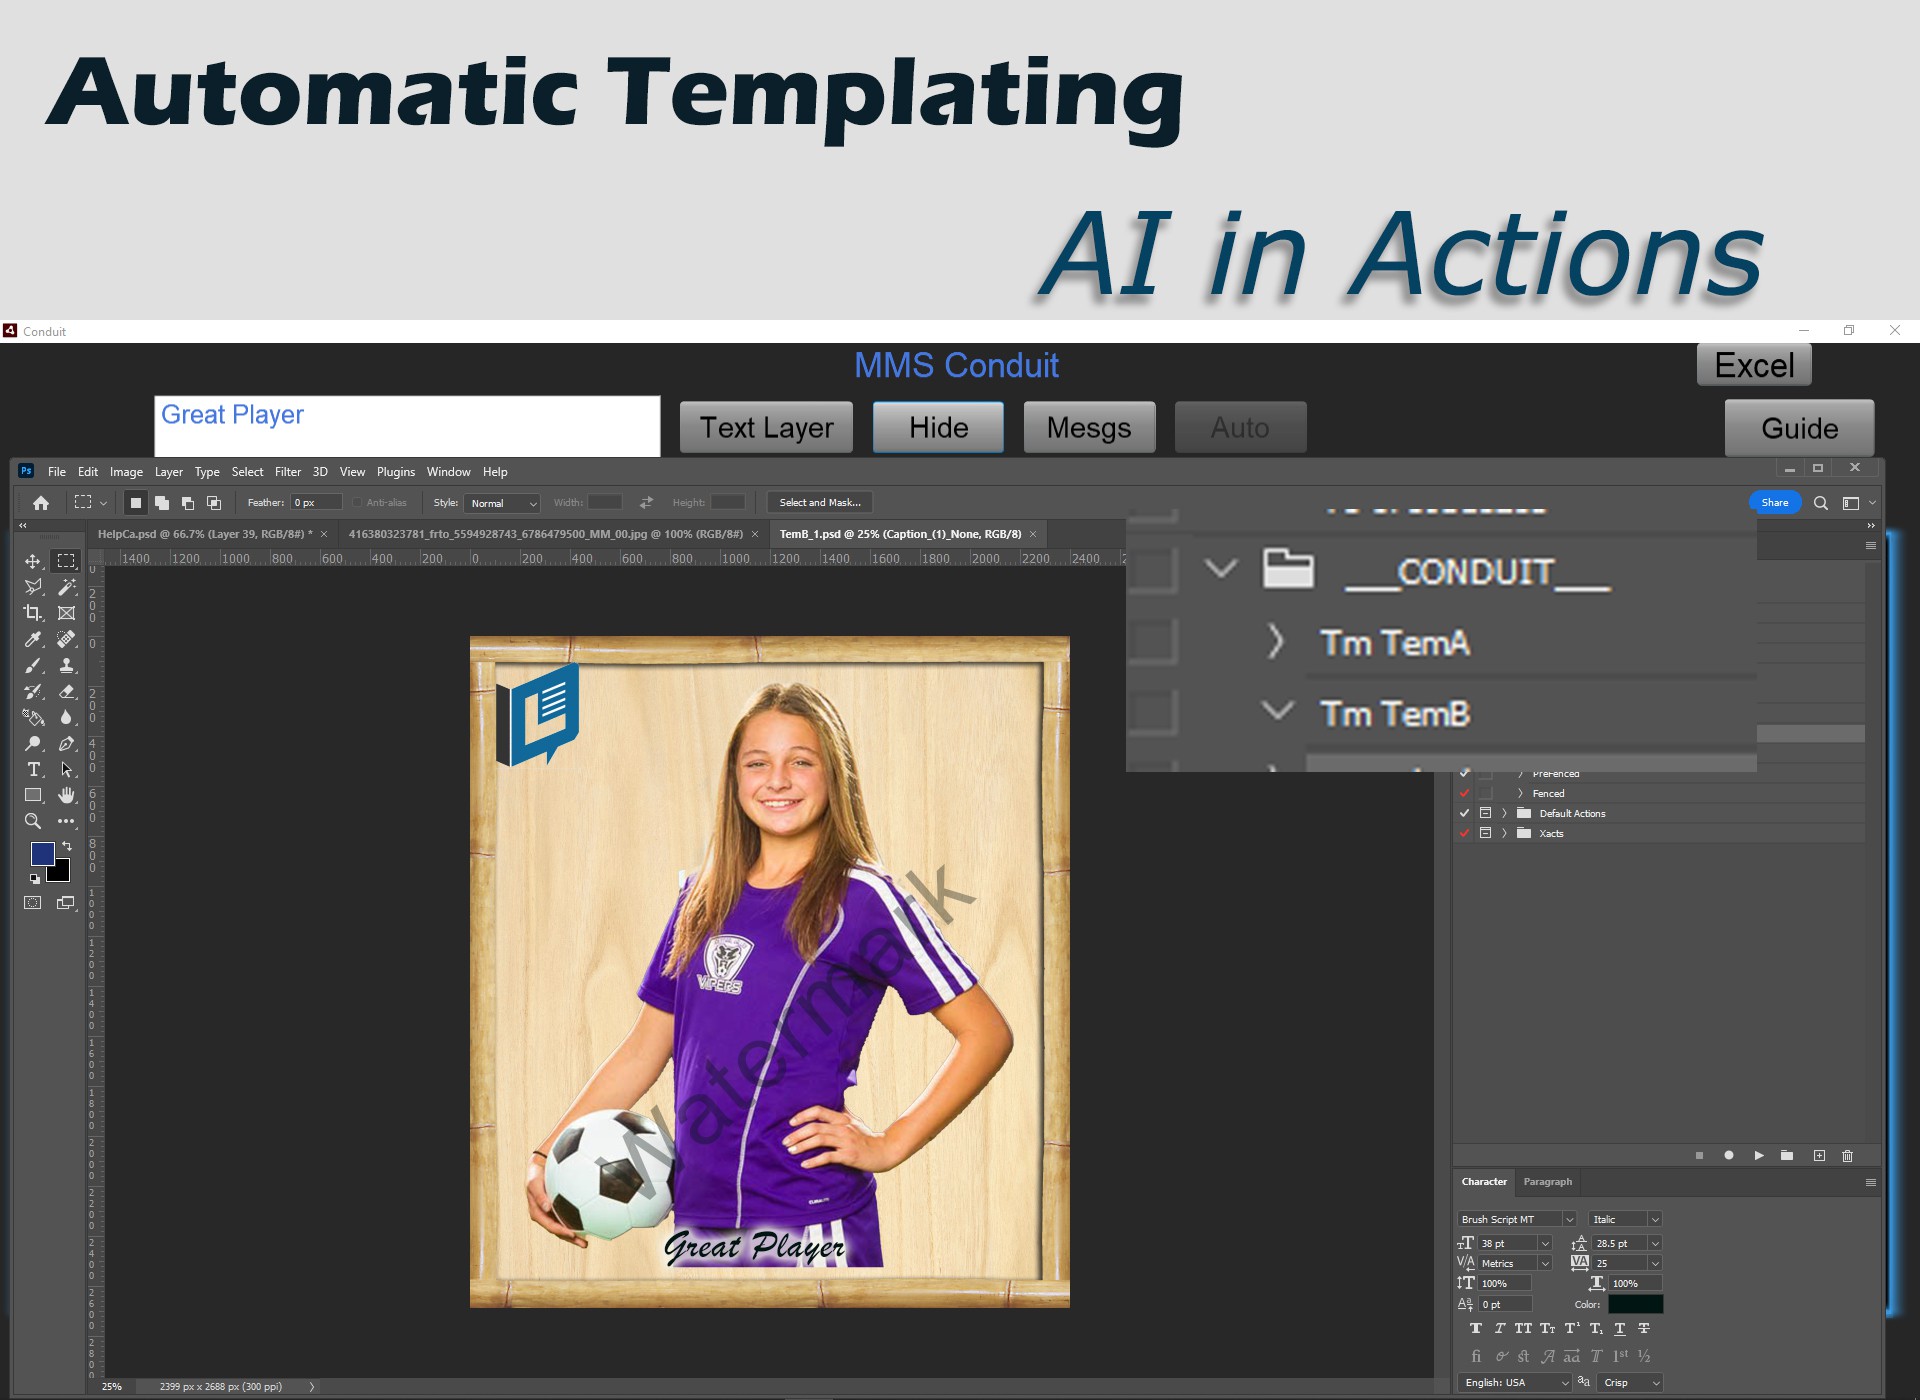Open the 28.5 pt leading dropdown
The image size is (1920, 1400).
tap(1655, 1244)
